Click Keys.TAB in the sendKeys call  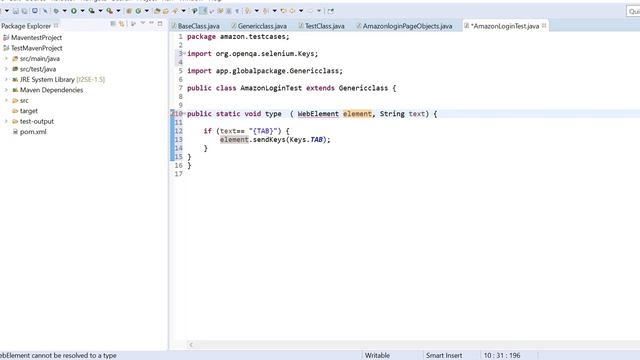(x=306, y=140)
